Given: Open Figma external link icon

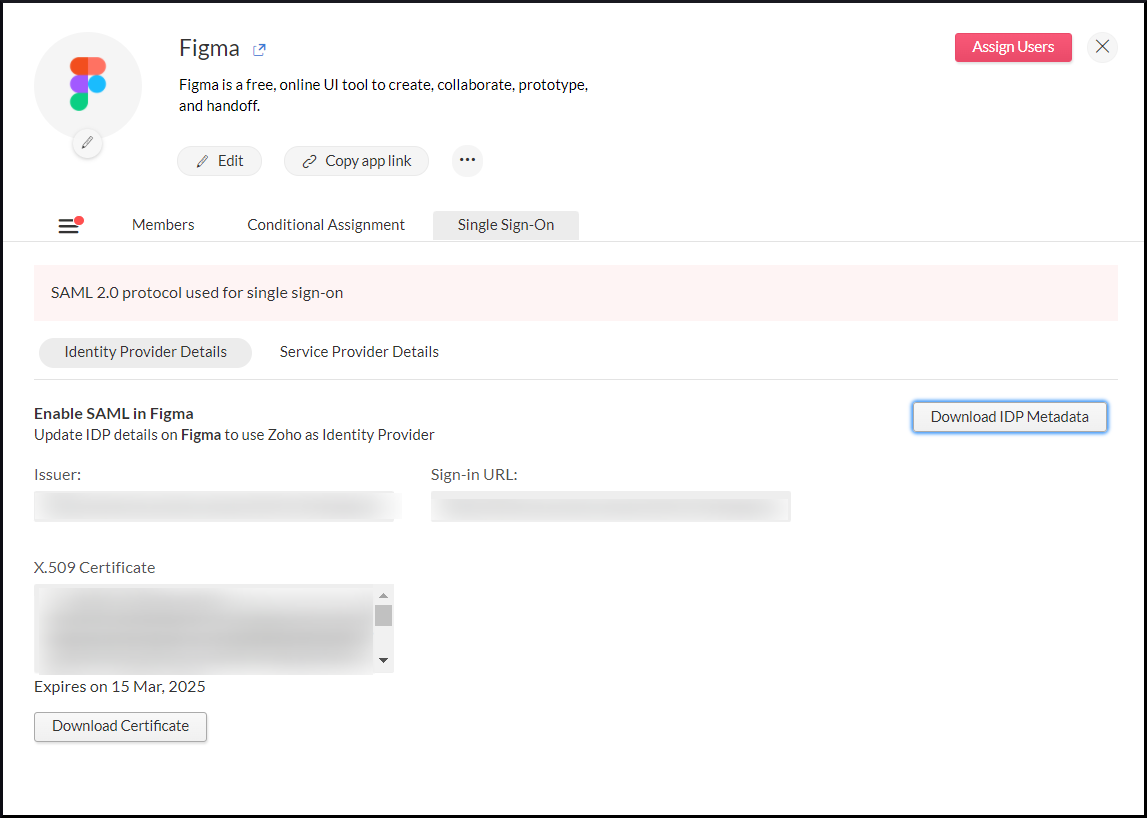Looking at the screenshot, I should [x=259, y=50].
